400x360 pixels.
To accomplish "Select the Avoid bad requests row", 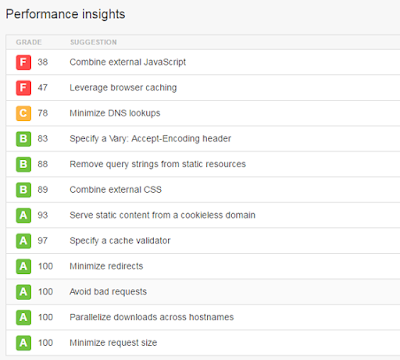I will pos(203,292).
